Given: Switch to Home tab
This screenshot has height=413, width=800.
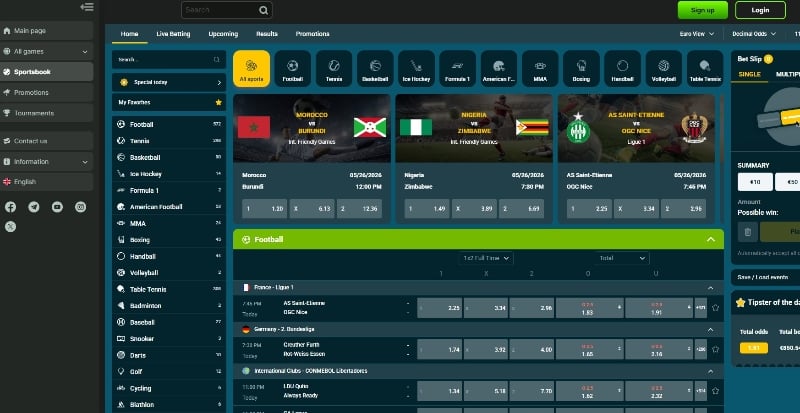Looking at the screenshot, I should click(130, 34).
